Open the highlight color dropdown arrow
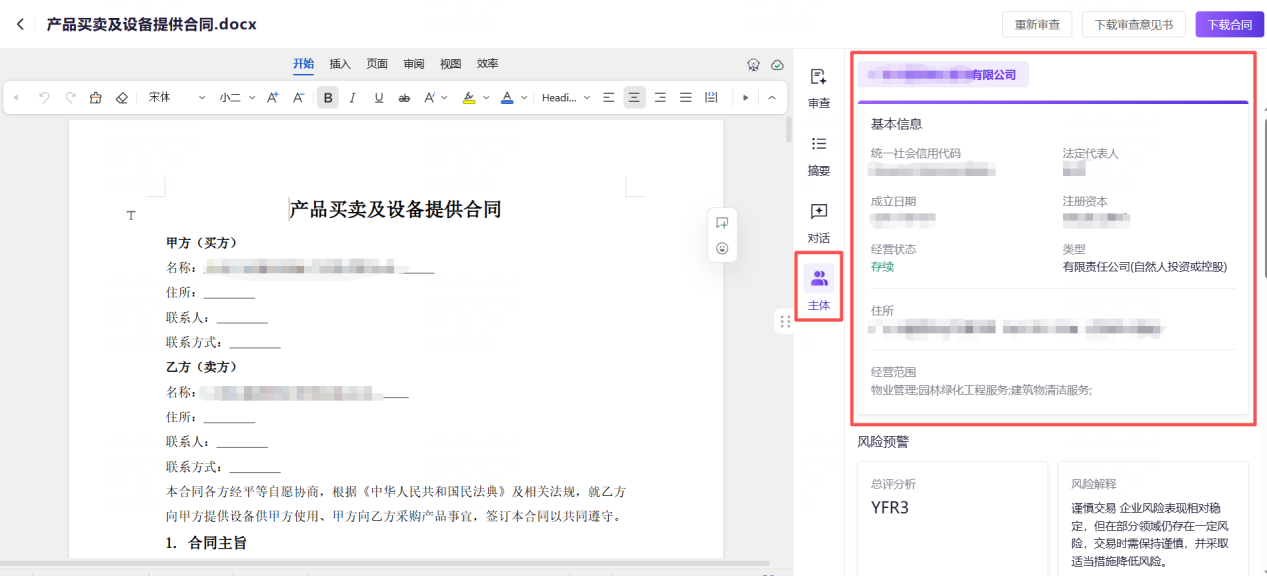This screenshot has height=576, width=1267. [486, 98]
